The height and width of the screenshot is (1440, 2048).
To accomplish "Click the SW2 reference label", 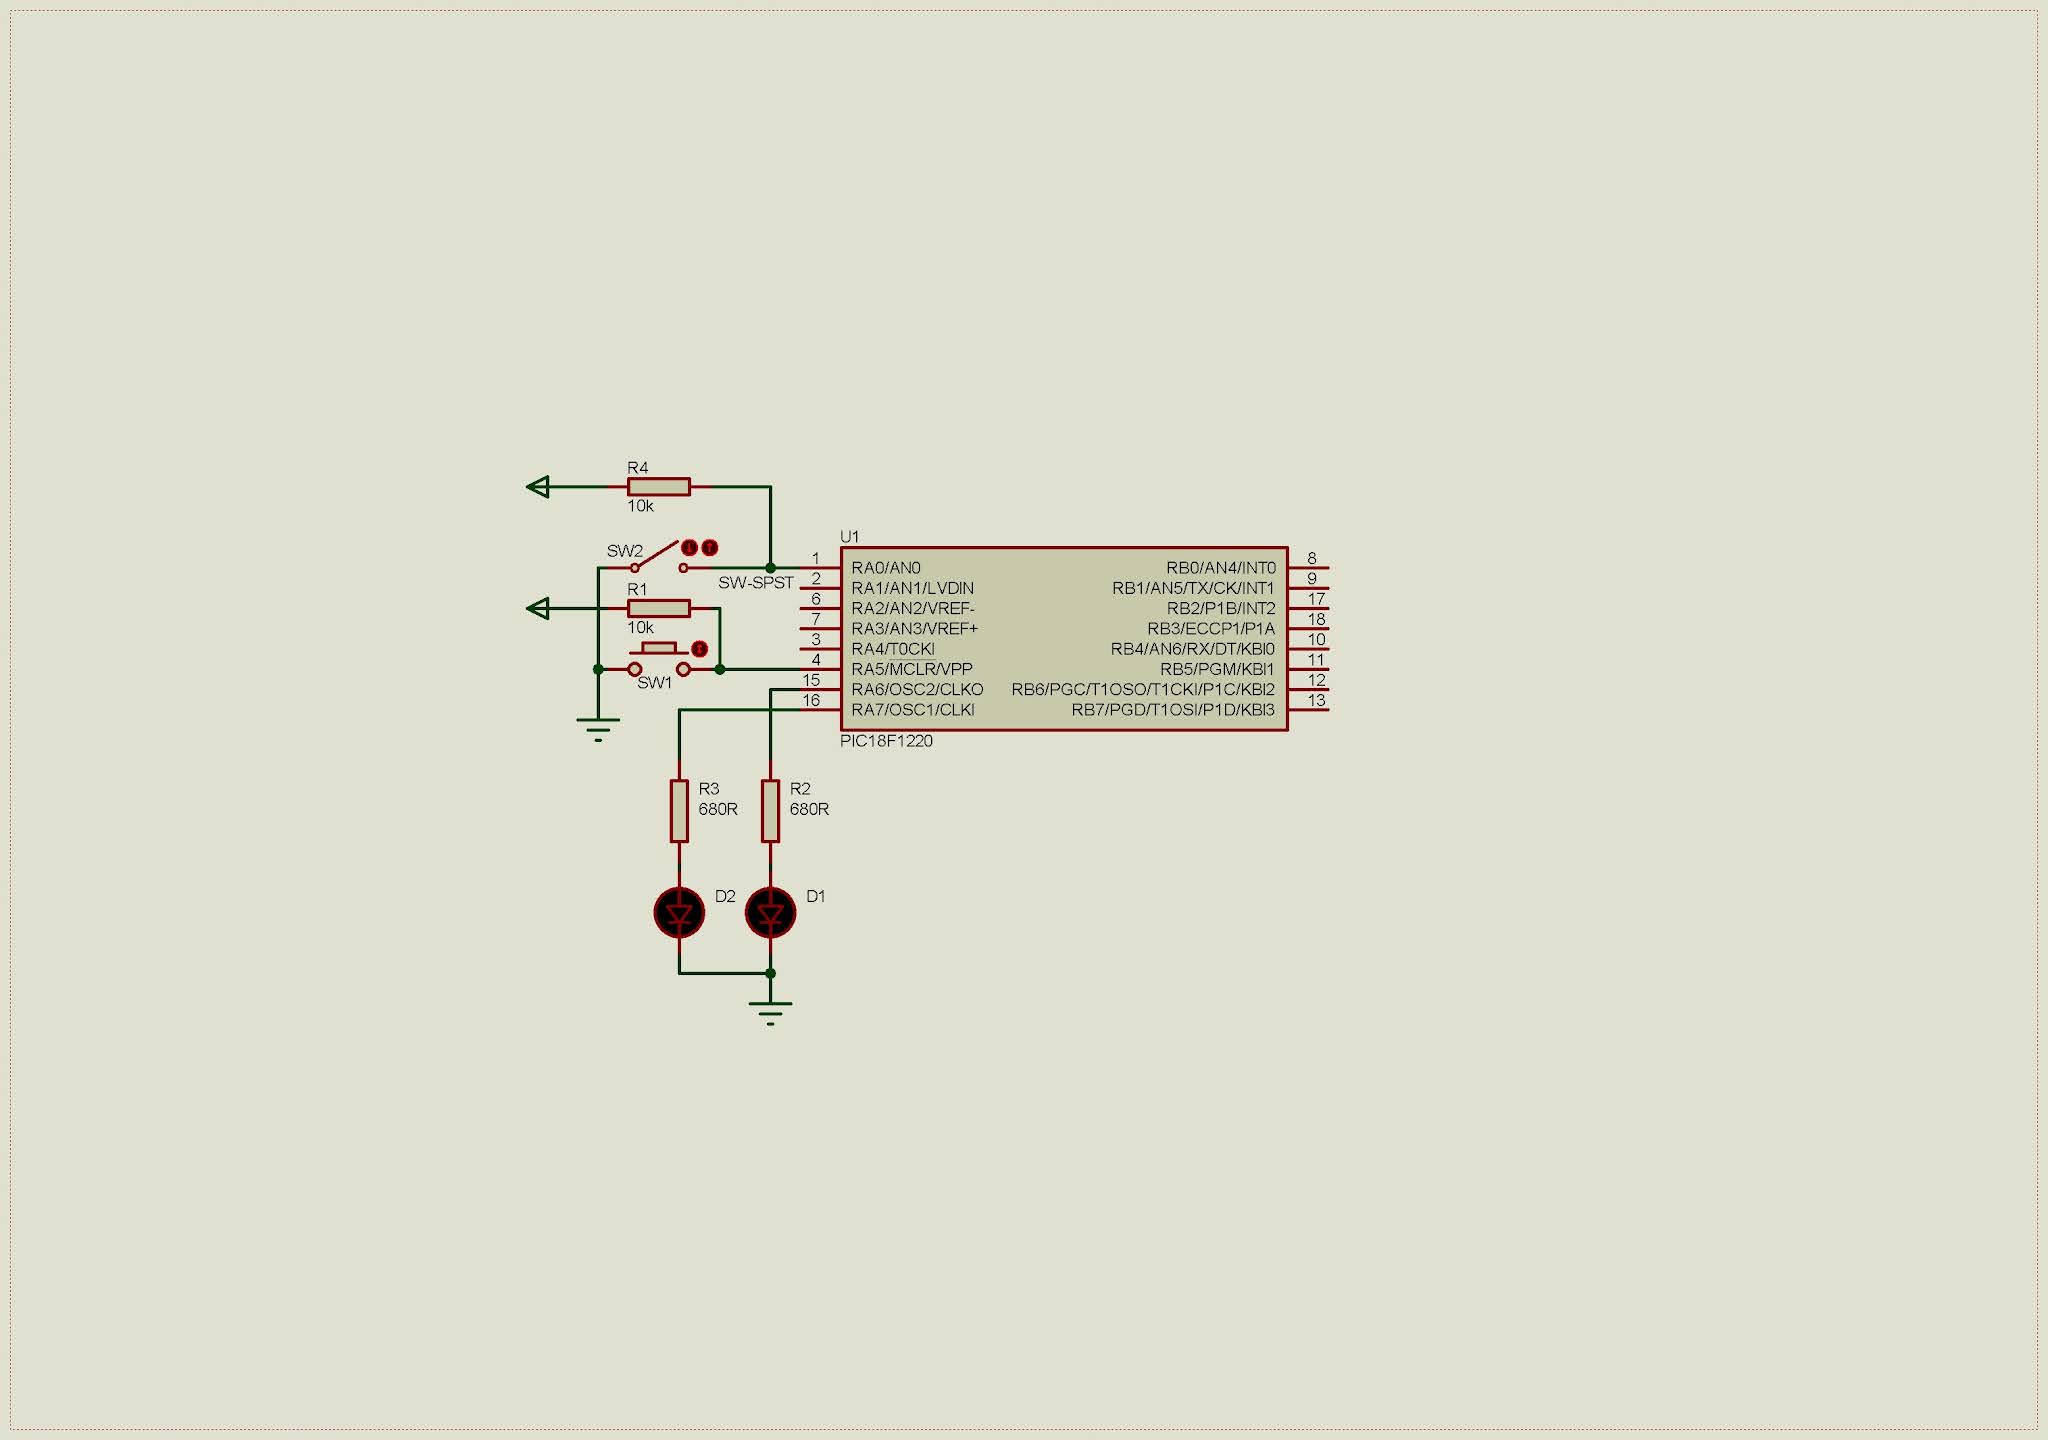I will point(625,551).
